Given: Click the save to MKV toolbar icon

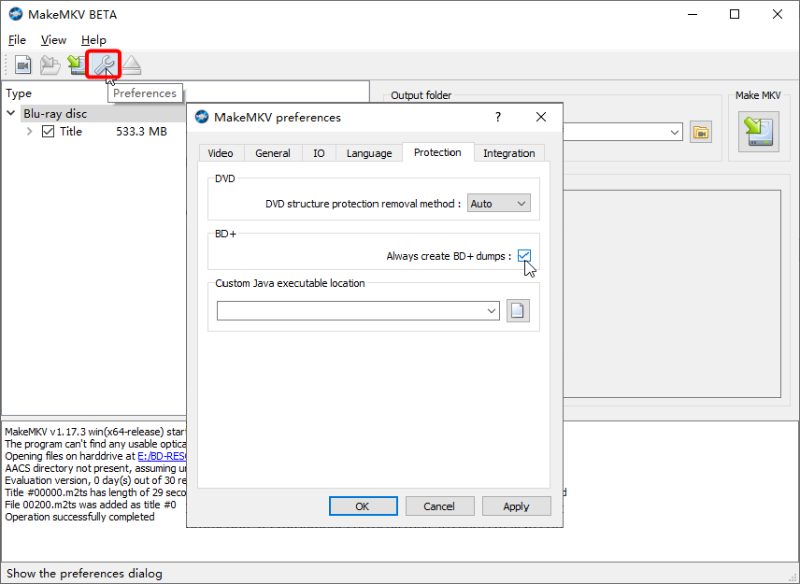Looking at the screenshot, I should point(77,65).
